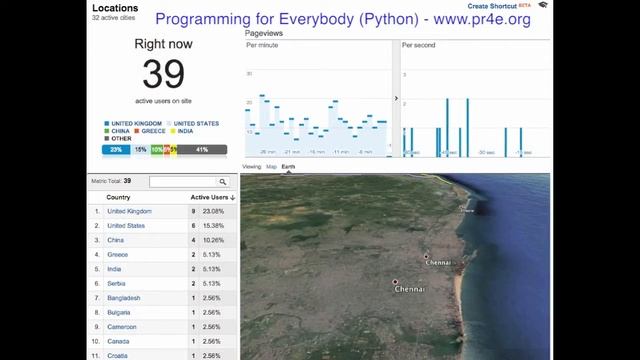640x360 pixels.
Task: Click the 39 active users count
Action: tap(163, 74)
